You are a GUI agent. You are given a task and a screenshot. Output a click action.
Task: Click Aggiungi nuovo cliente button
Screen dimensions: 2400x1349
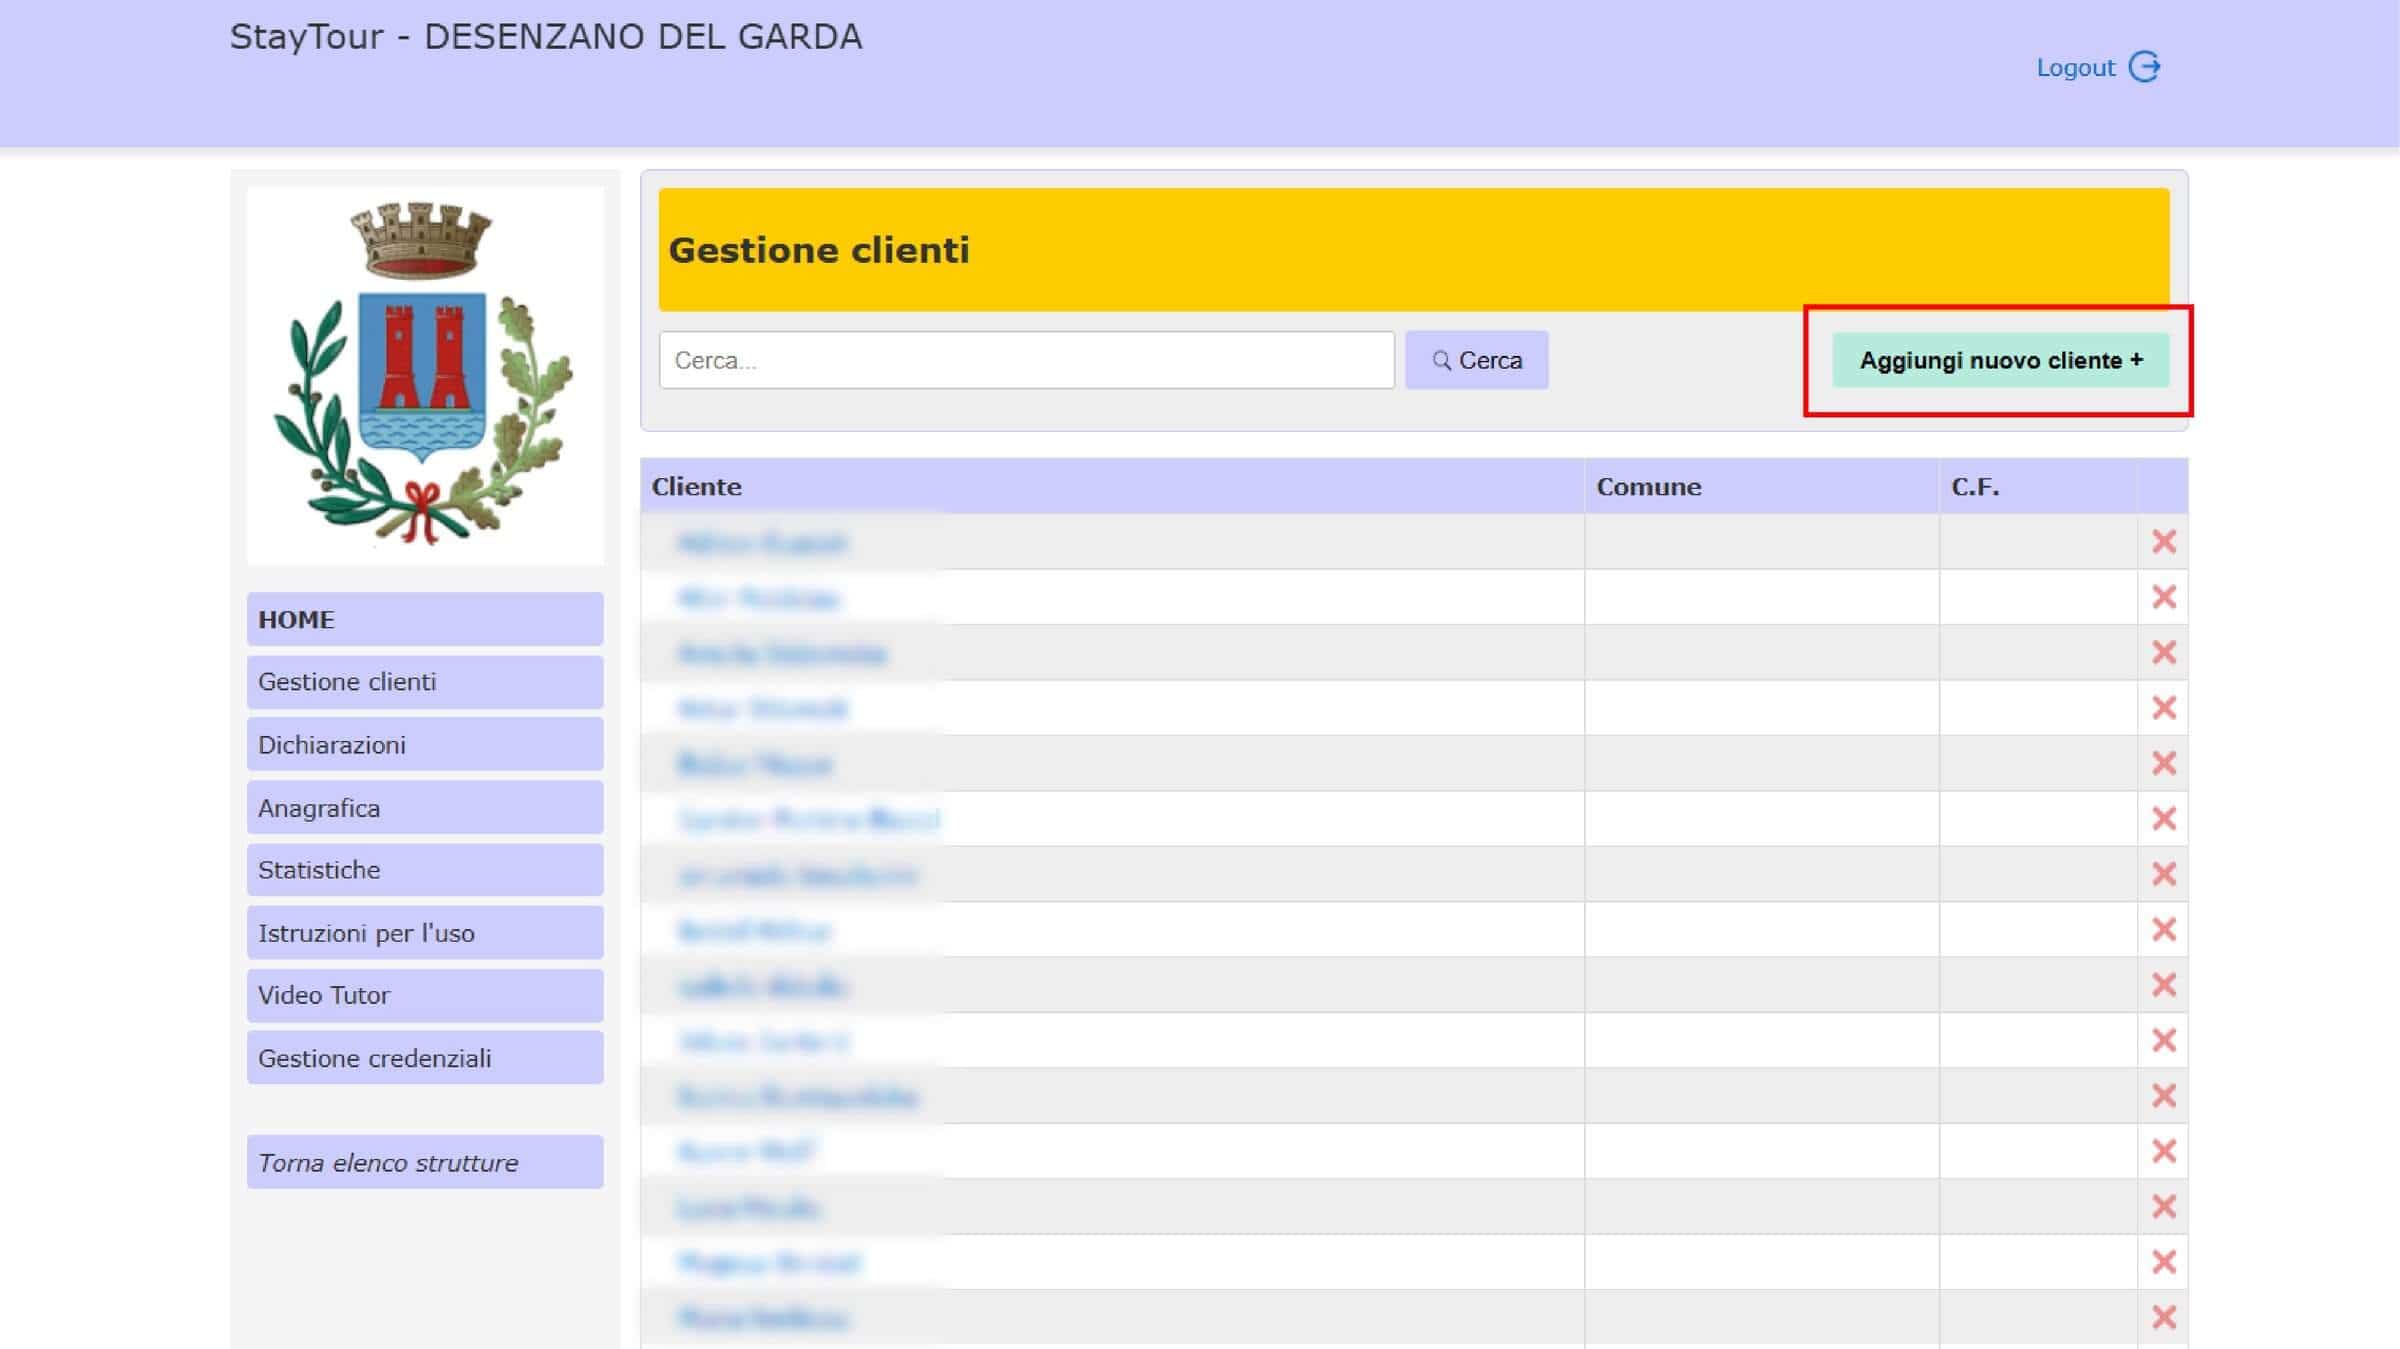[2001, 360]
